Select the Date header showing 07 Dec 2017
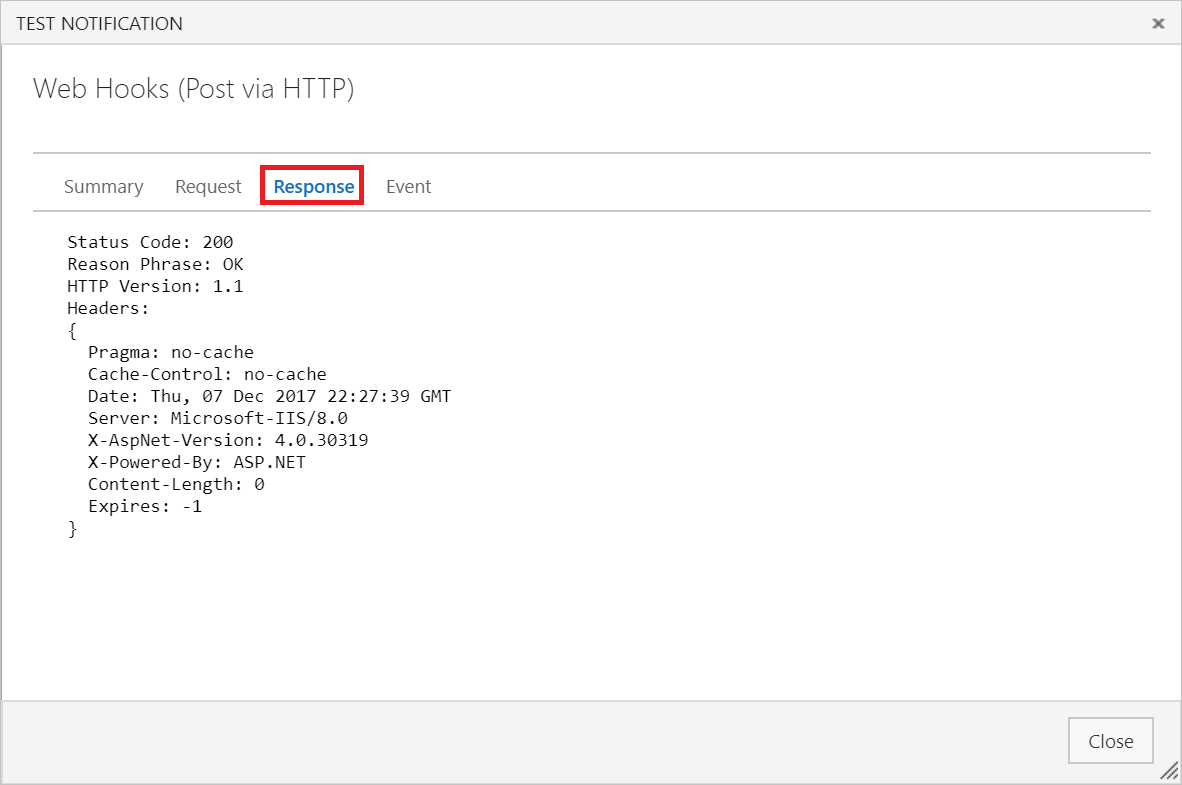Viewport: 1182px width, 785px height. [x=268, y=396]
